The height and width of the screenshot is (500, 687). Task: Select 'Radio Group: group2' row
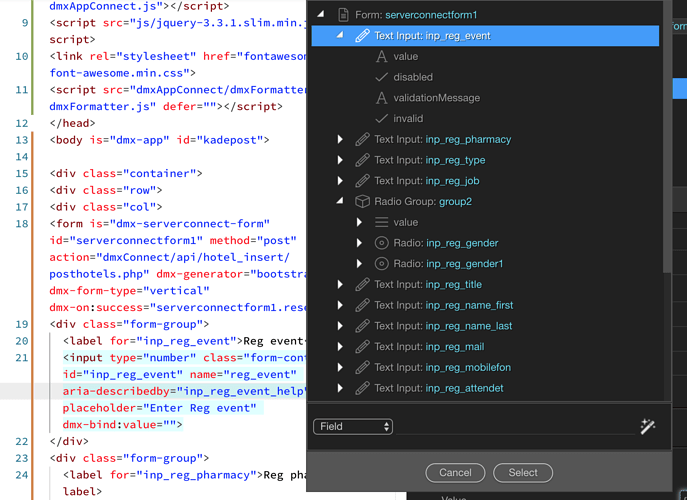tap(485, 202)
